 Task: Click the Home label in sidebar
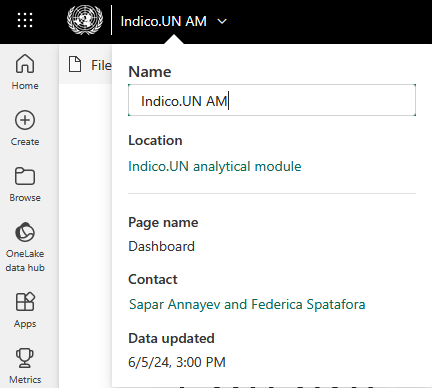coord(25,86)
